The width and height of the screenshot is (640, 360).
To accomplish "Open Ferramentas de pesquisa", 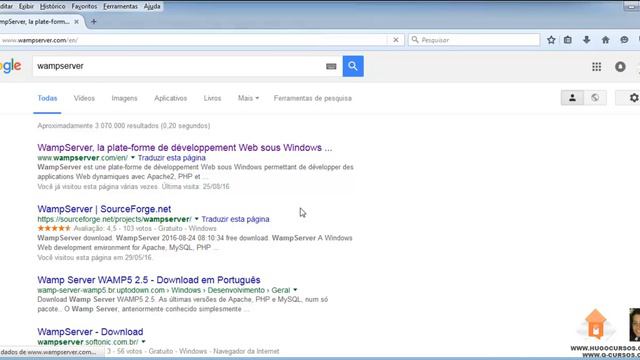I will (x=313, y=98).
